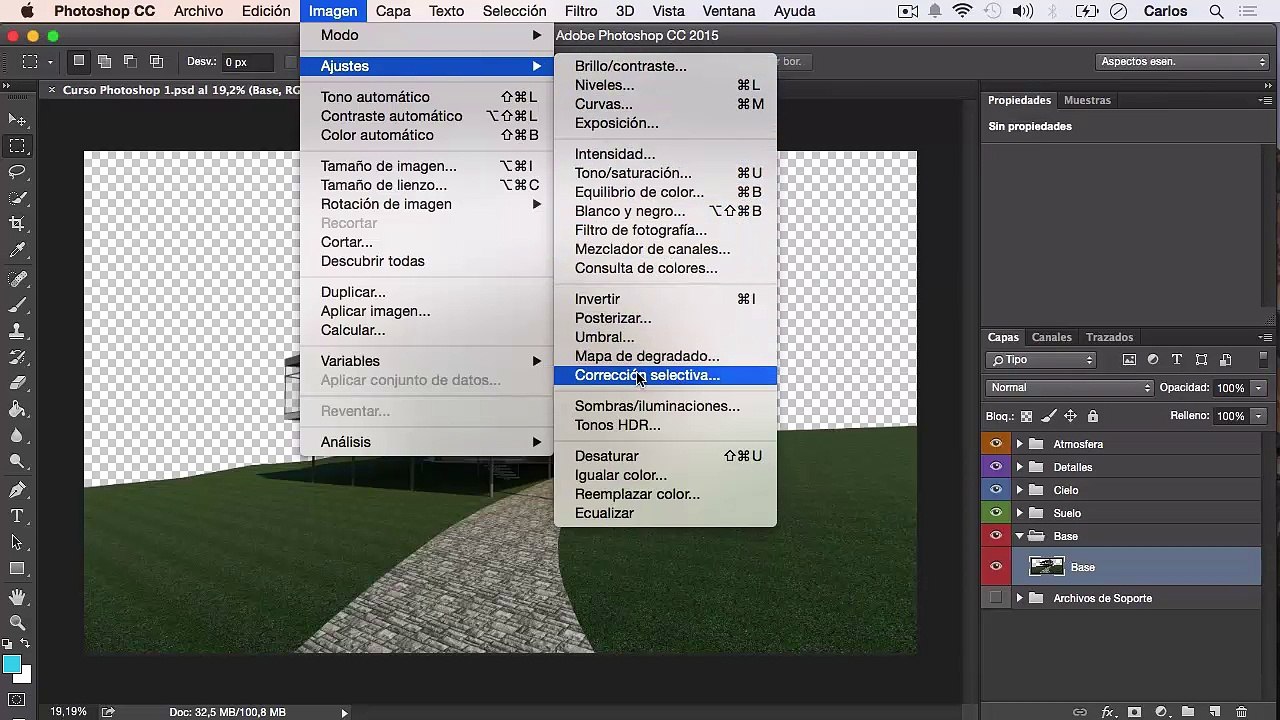This screenshot has width=1280, height=720.
Task: Switch to the Canales tab
Action: point(1051,338)
